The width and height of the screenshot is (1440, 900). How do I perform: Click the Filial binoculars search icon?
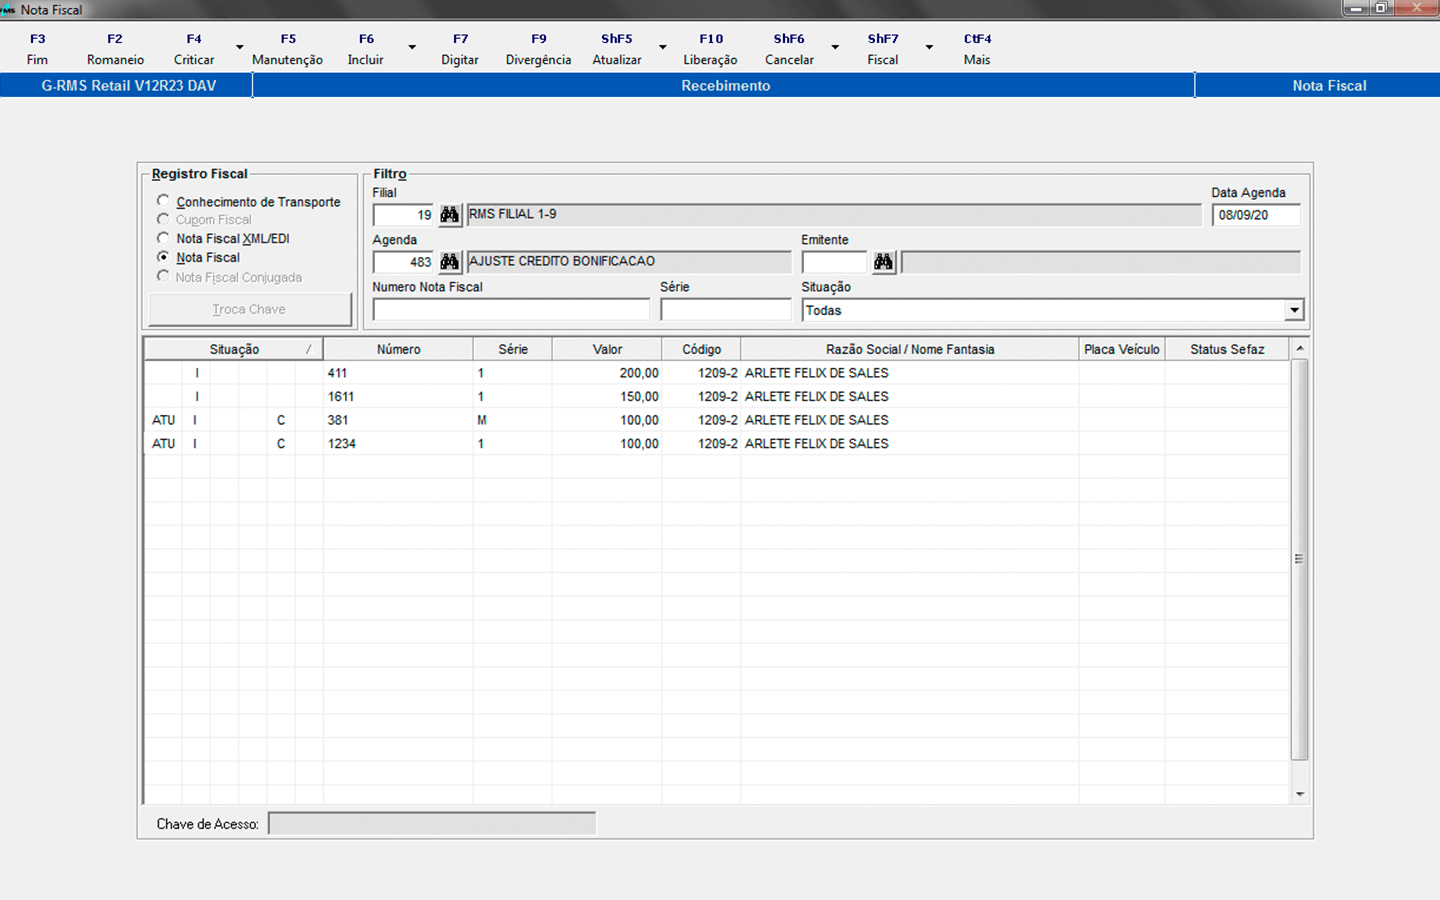point(450,215)
